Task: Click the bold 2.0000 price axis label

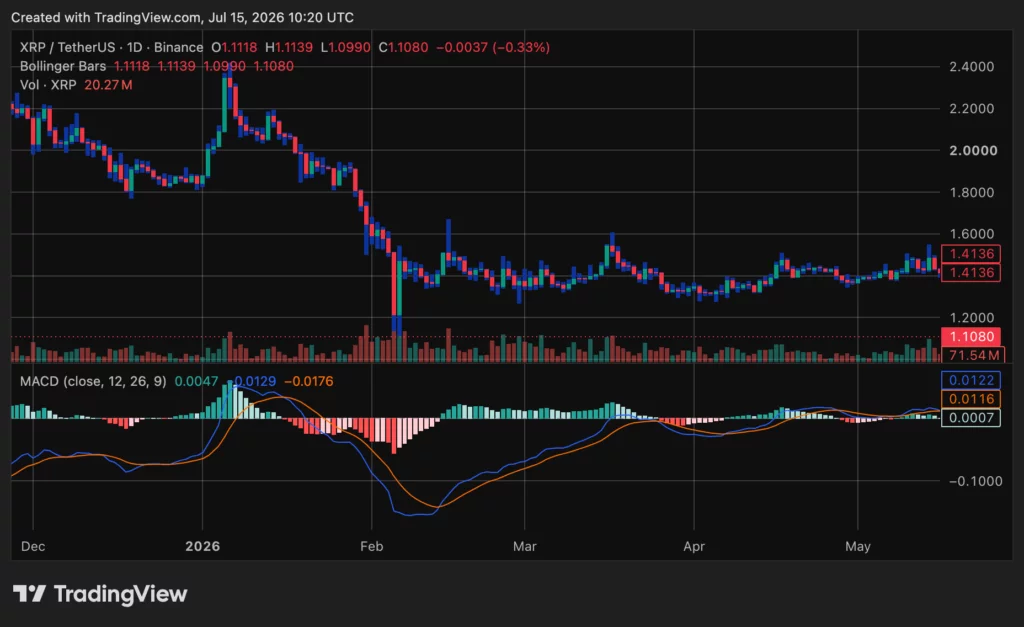Action: (972, 150)
